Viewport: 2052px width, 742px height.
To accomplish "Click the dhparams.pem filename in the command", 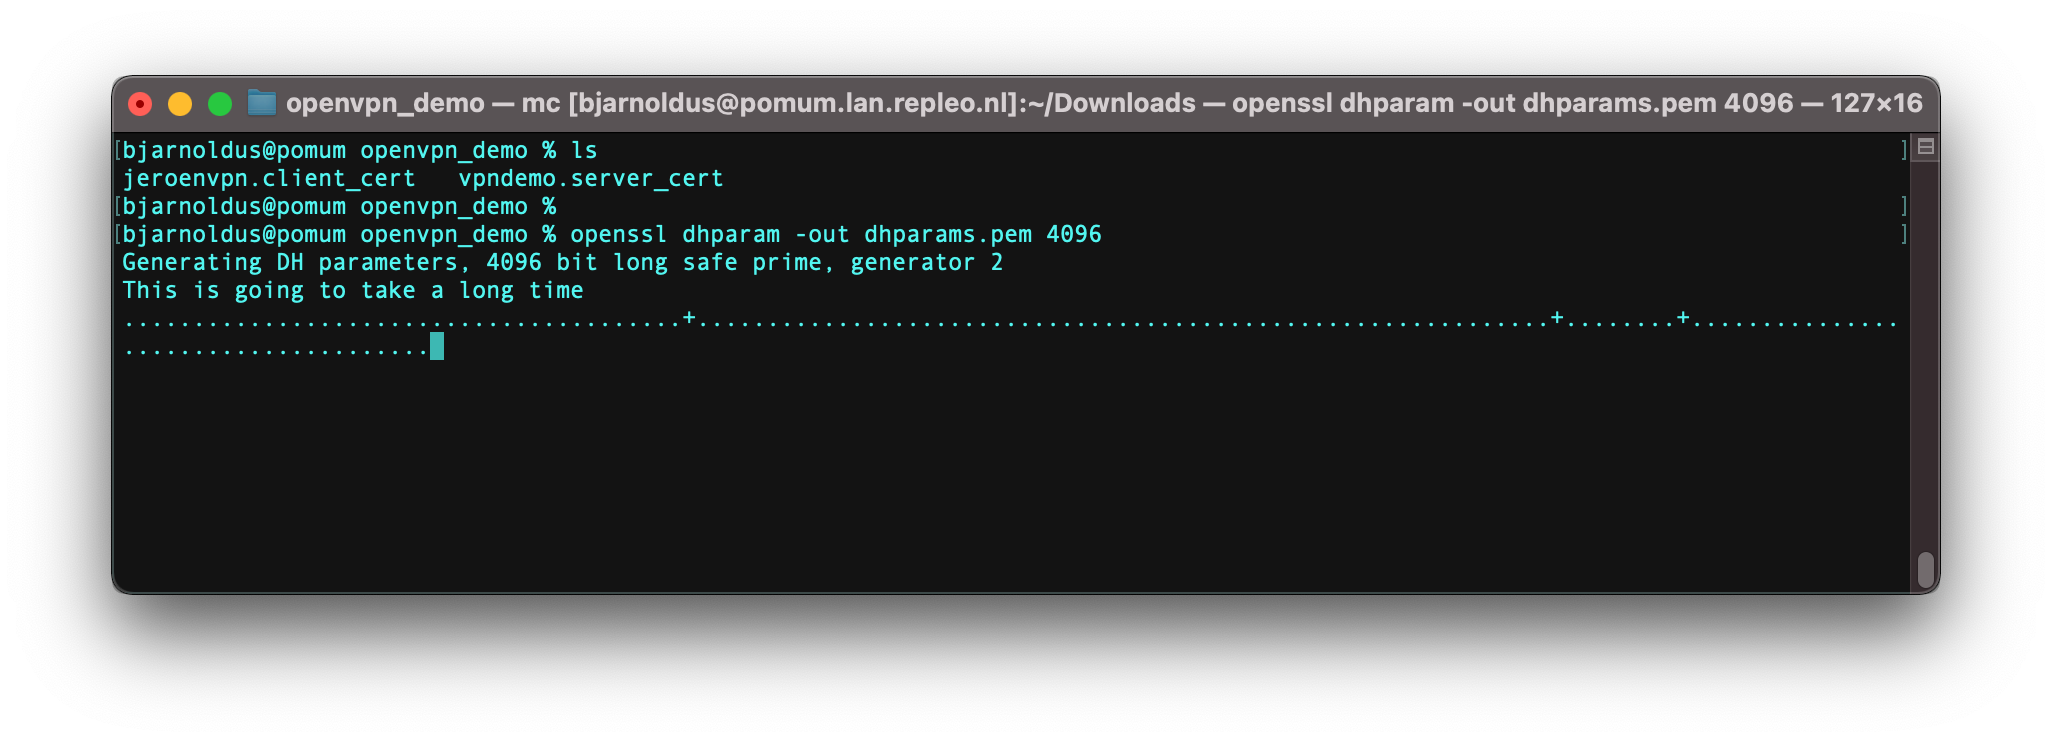I will click(x=948, y=234).
